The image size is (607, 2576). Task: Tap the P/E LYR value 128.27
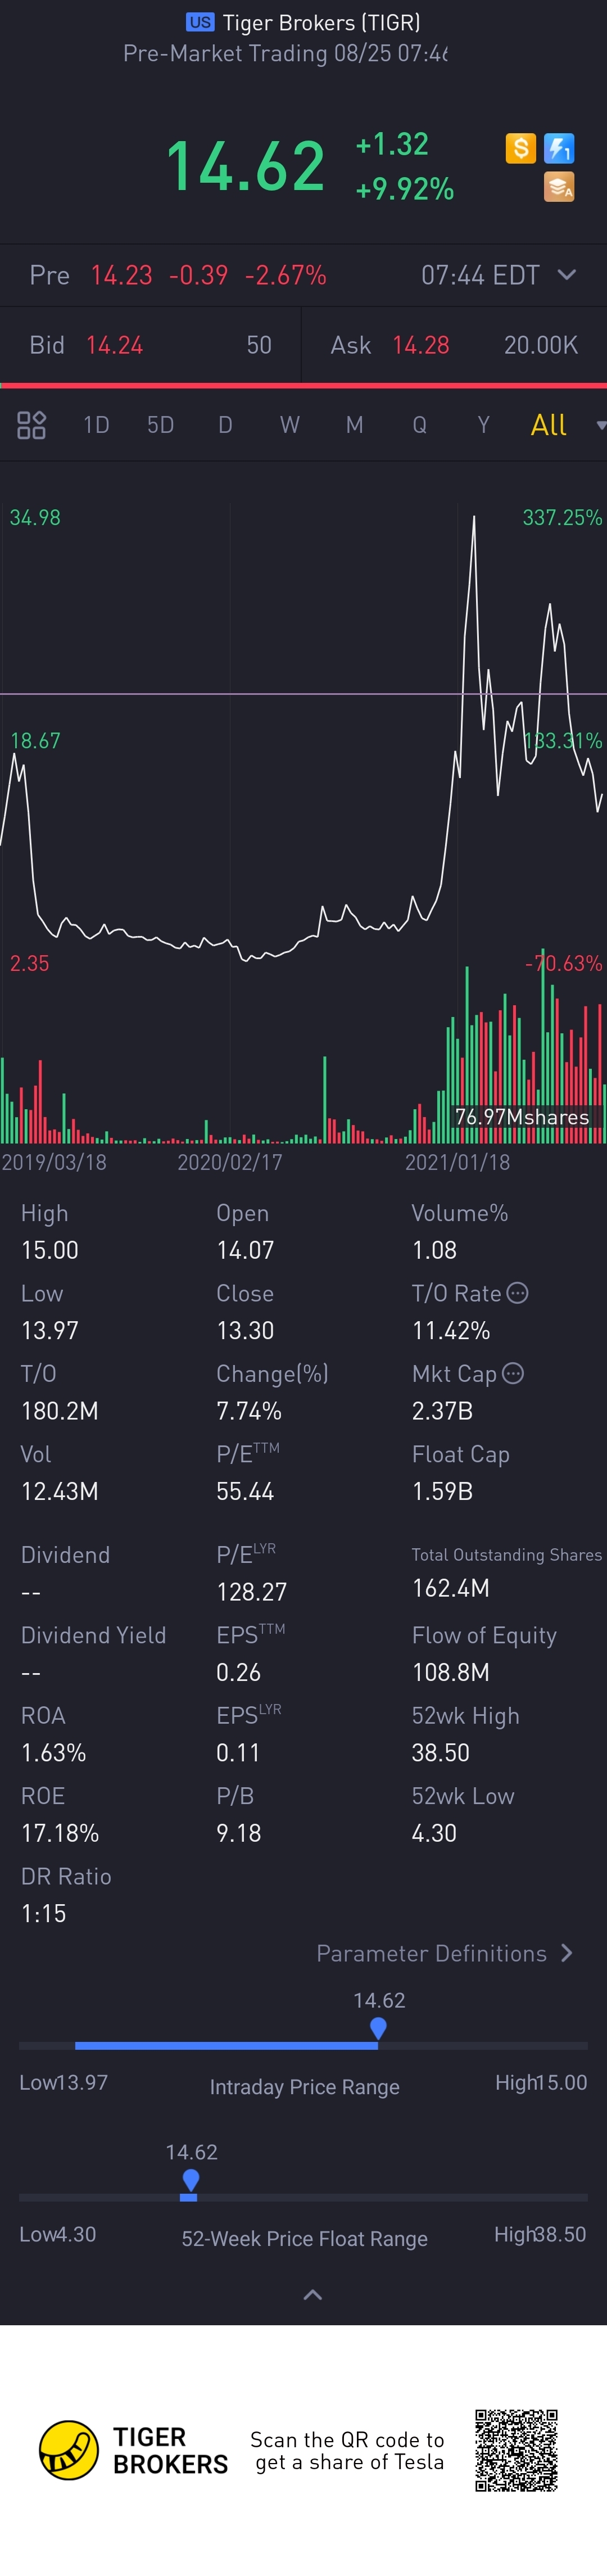pyautogui.click(x=252, y=1591)
